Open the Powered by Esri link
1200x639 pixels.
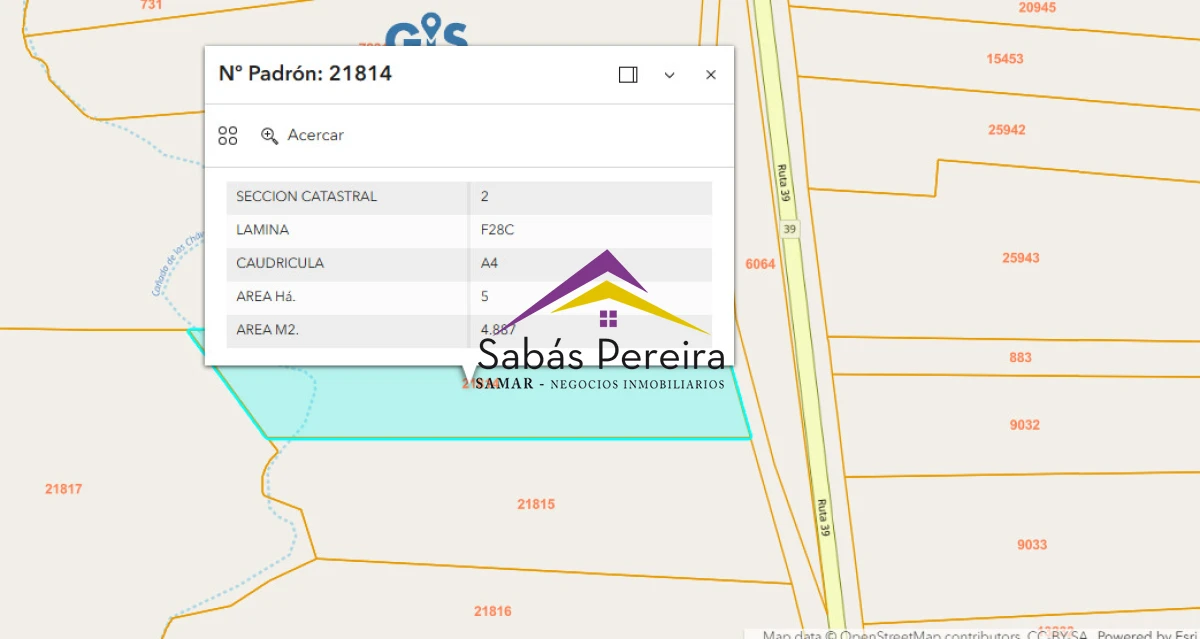tap(1150, 635)
